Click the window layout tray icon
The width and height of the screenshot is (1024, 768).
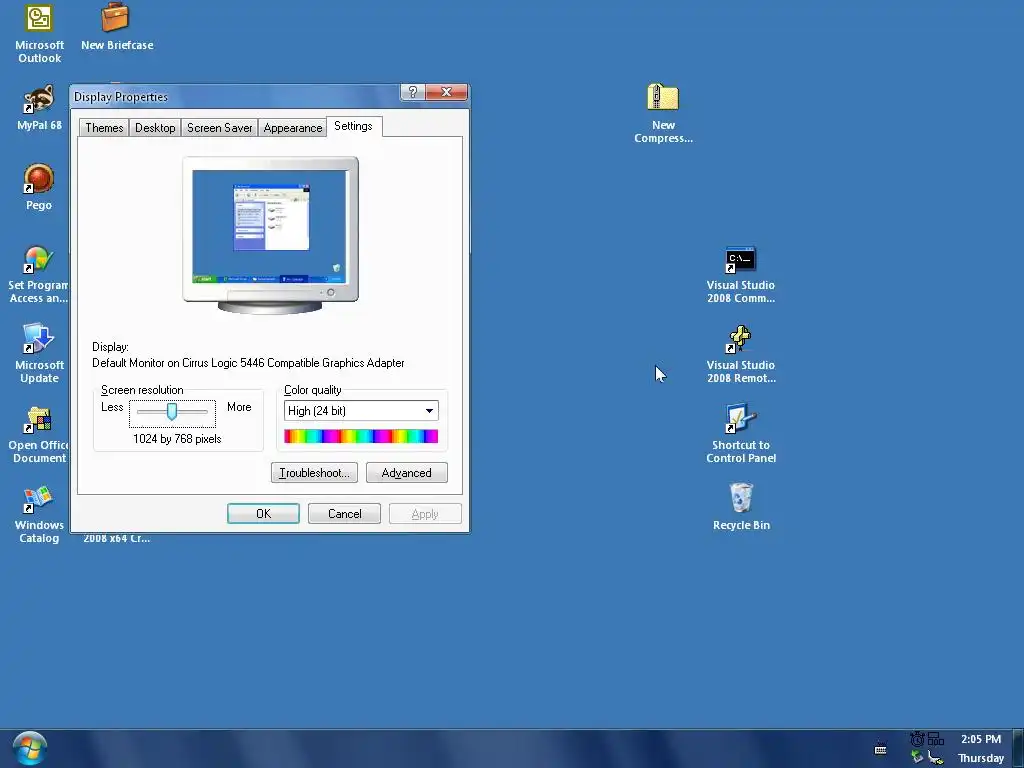[936, 739]
